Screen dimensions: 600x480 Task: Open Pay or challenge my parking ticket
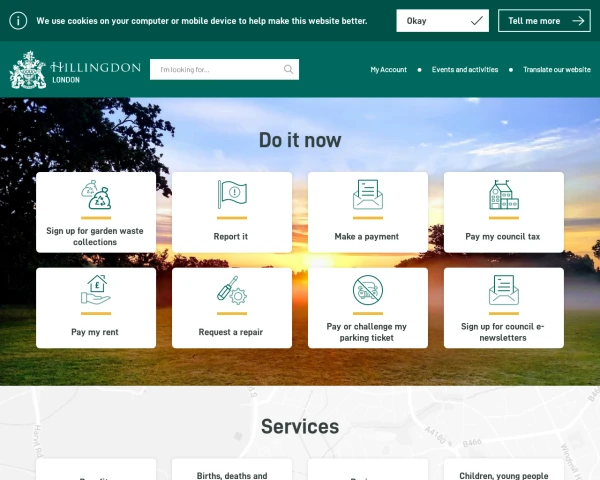tap(368, 308)
